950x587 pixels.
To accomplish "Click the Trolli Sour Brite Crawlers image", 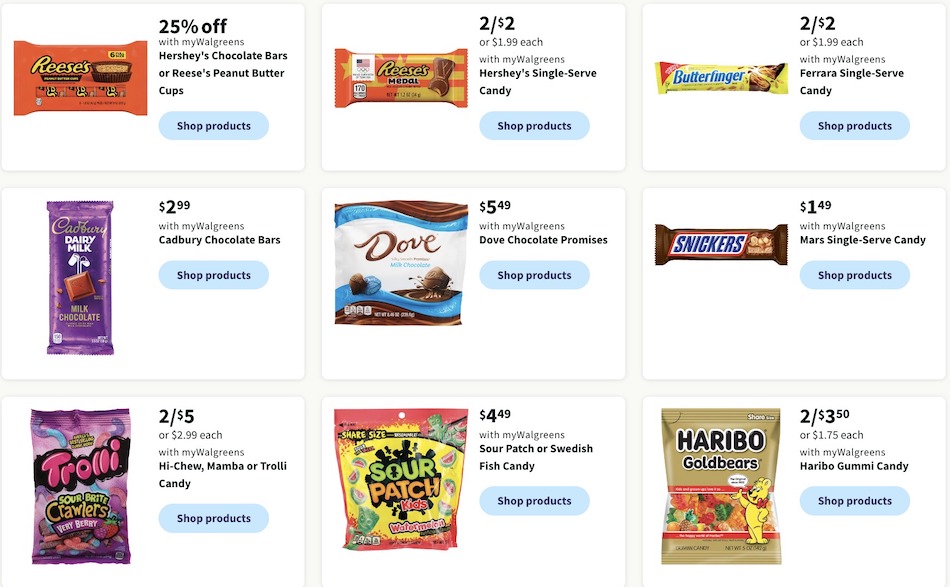I will point(80,487).
